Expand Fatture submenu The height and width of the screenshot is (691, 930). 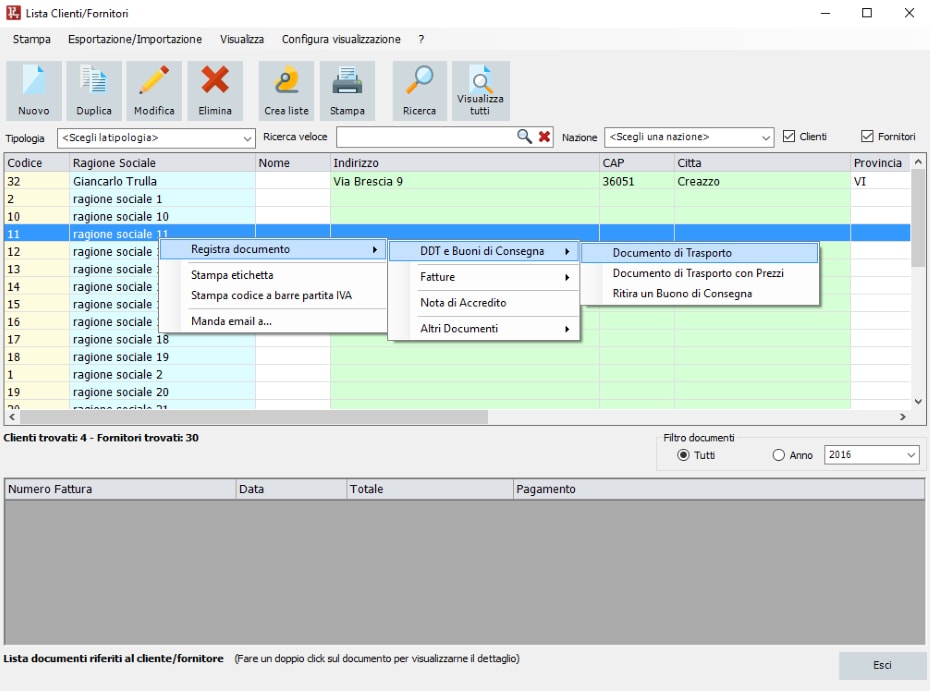(483, 277)
